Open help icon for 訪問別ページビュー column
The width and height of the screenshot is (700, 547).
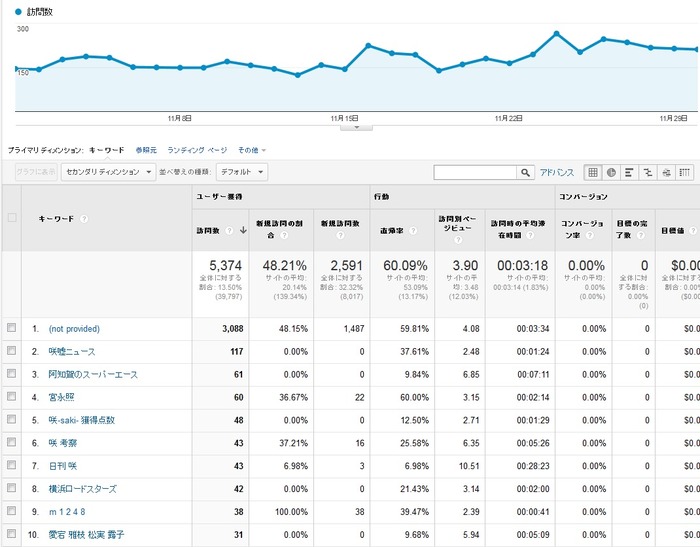coord(458,240)
